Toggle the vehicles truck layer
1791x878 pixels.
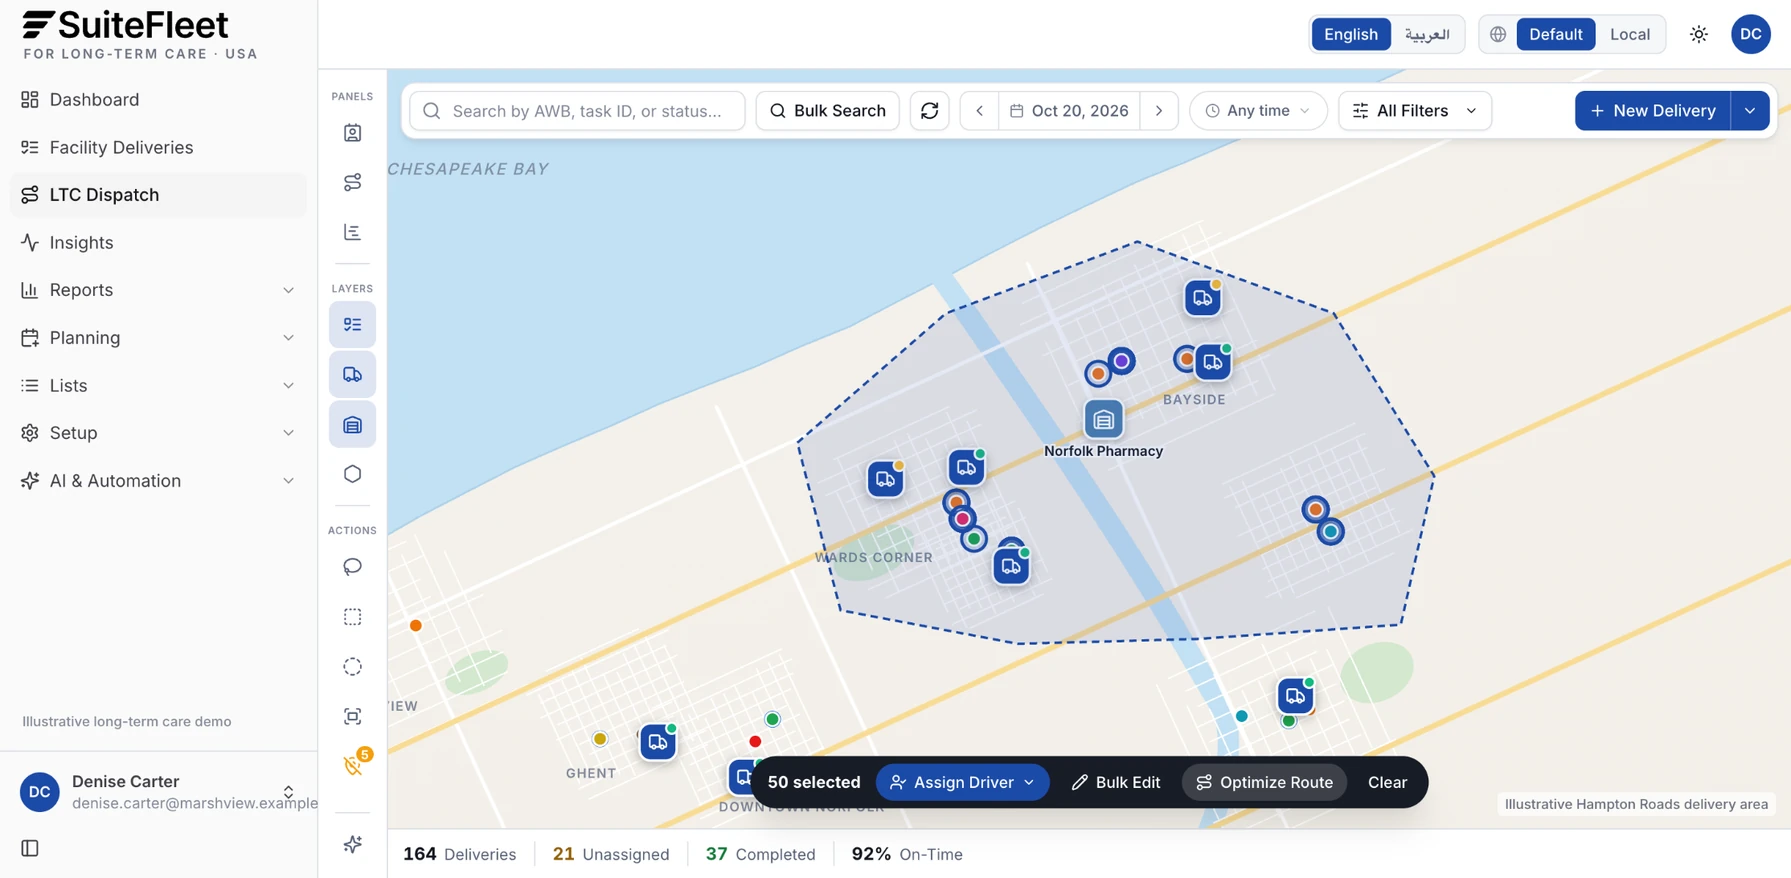(352, 374)
